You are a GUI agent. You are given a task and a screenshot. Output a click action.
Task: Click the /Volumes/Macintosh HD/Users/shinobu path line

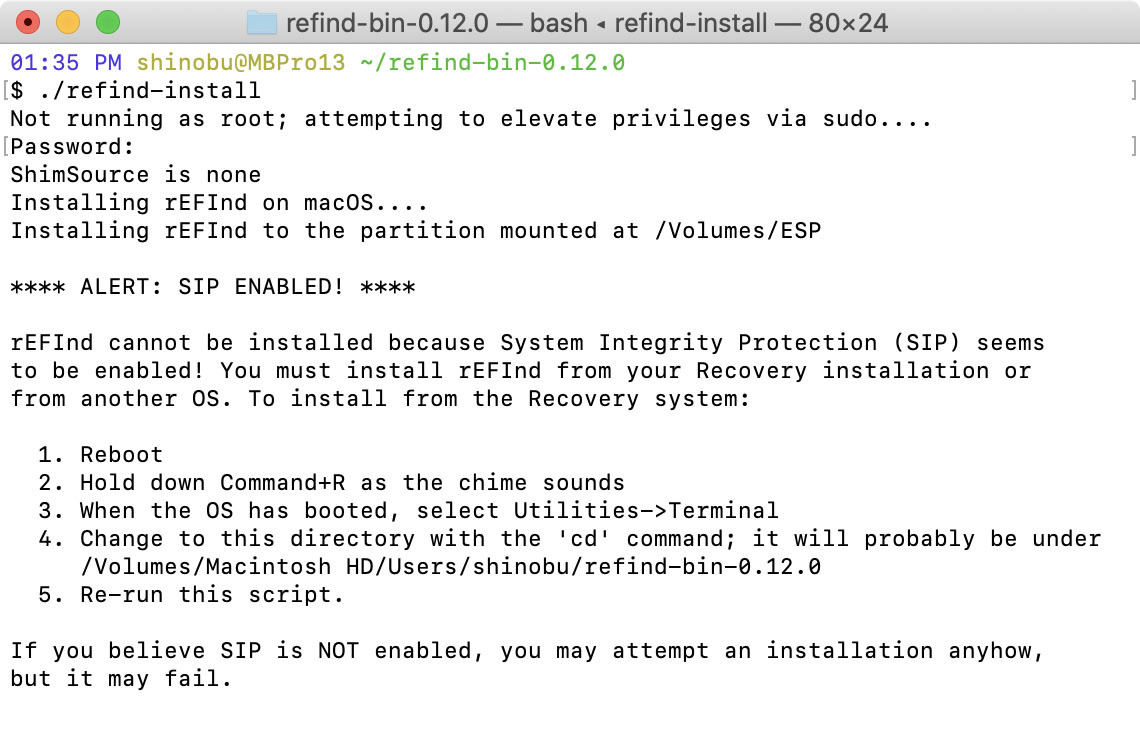click(x=451, y=567)
